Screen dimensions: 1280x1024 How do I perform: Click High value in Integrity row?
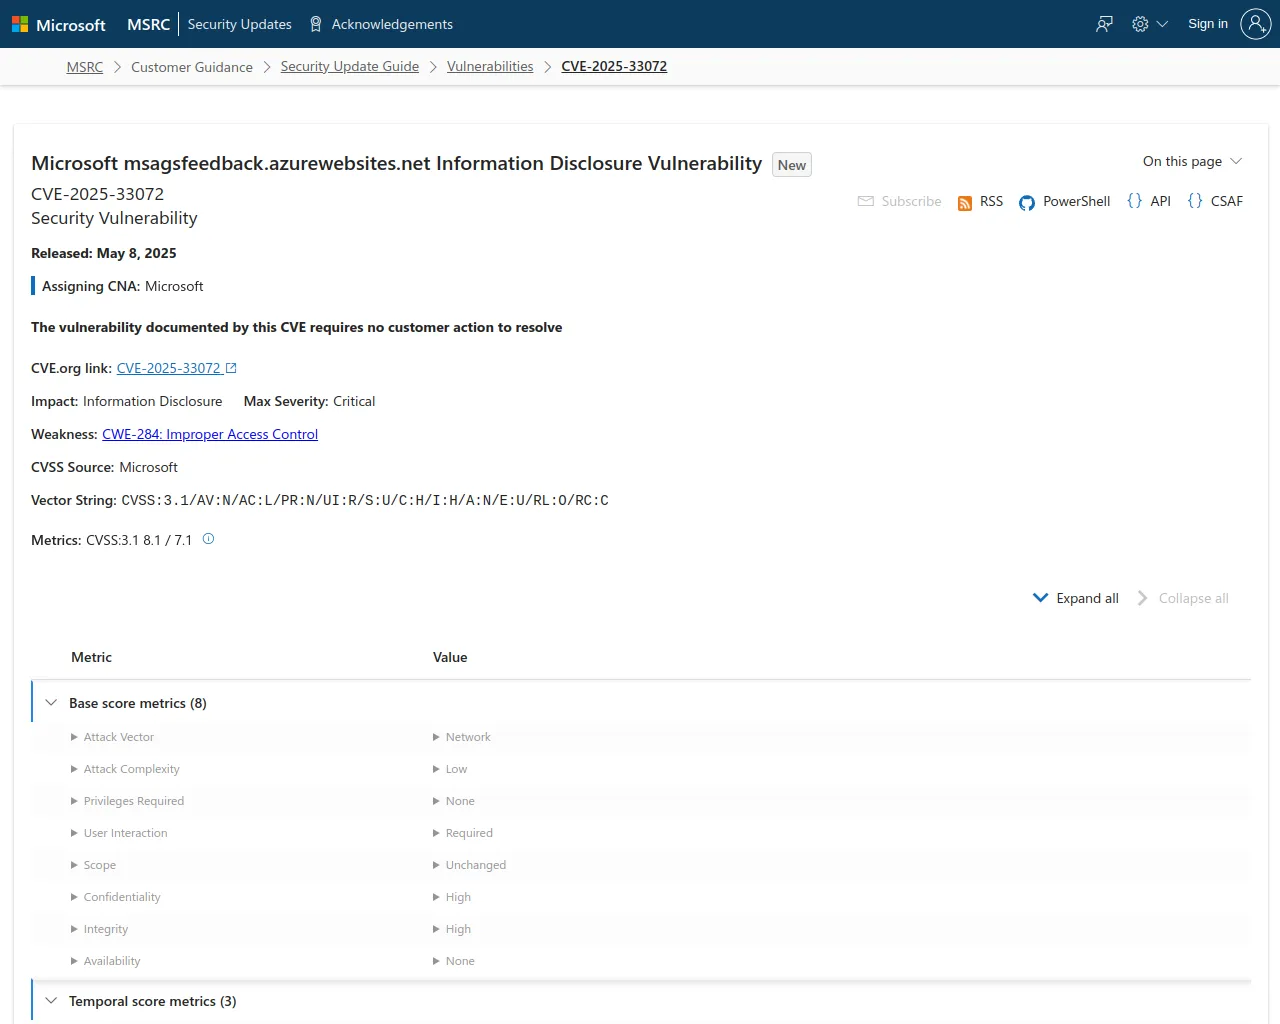pos(458,929)
